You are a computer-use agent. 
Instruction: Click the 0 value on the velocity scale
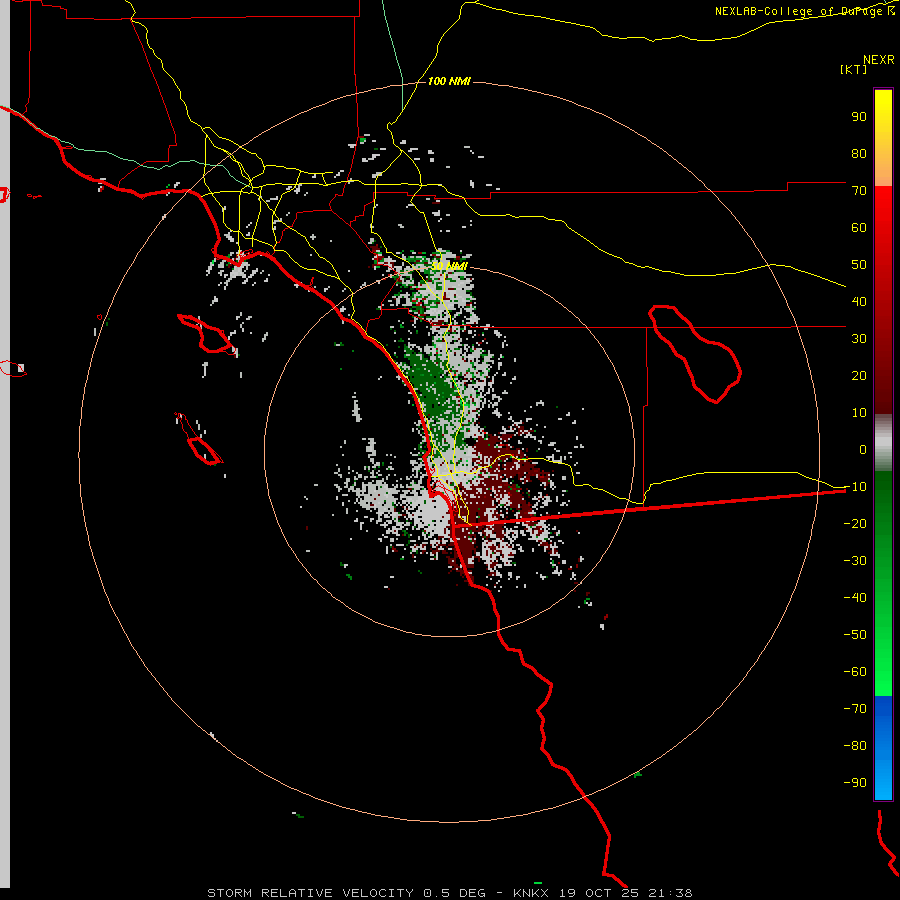click(x=863, y=450)
